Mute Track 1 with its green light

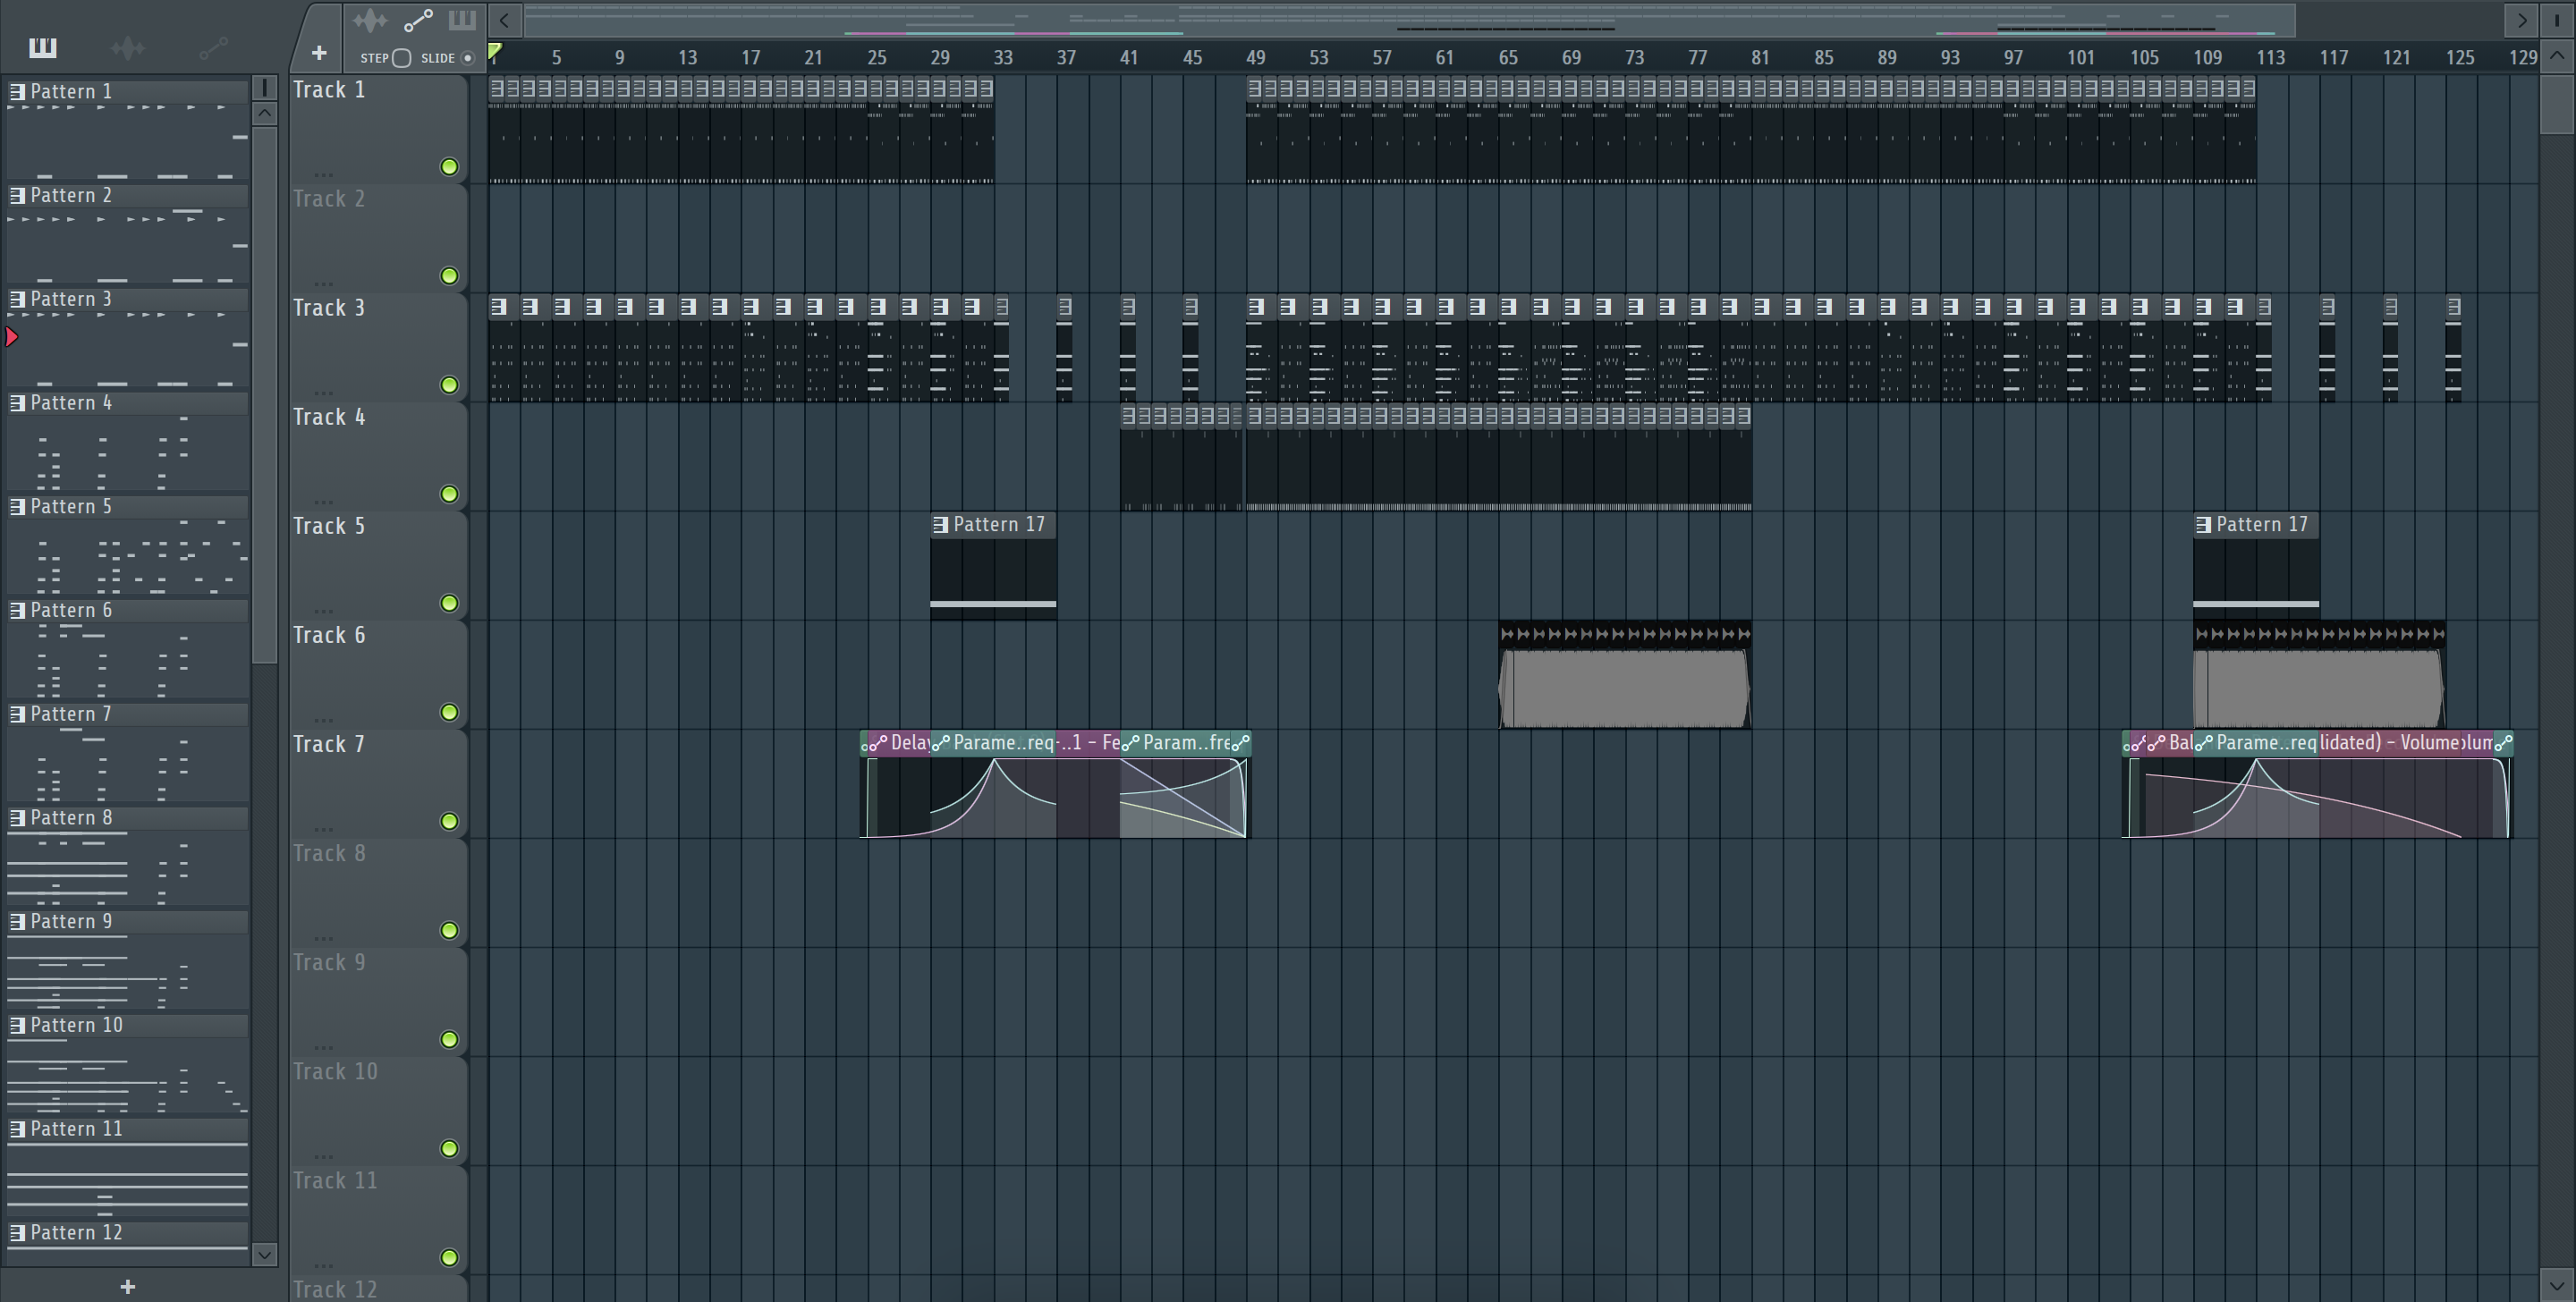click(x=449, y=167)
